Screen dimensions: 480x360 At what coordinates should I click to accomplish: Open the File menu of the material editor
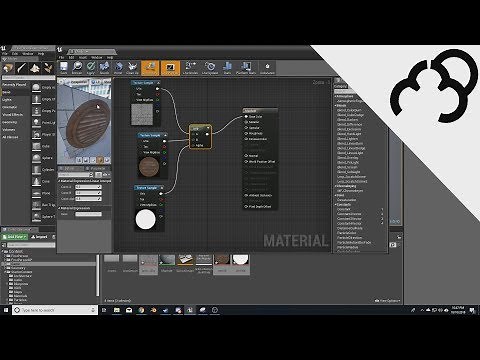coord(61,57)
